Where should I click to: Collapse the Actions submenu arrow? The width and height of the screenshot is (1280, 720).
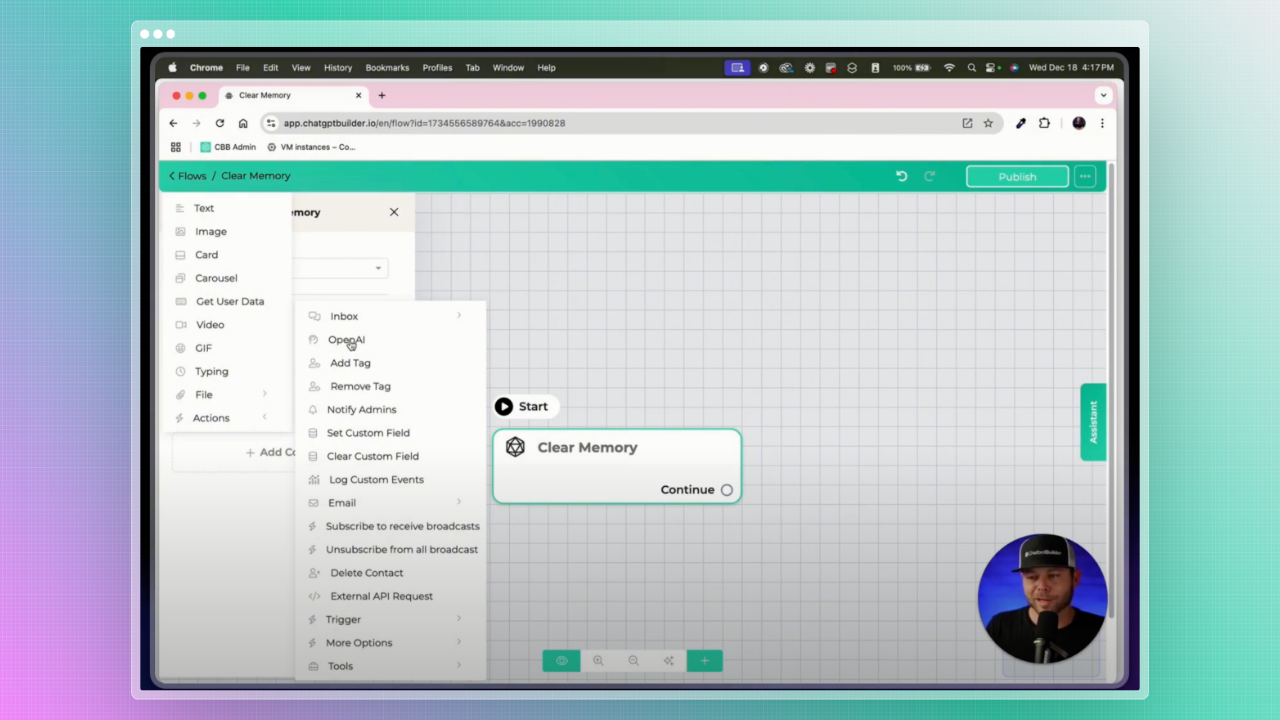pos(265,417)
